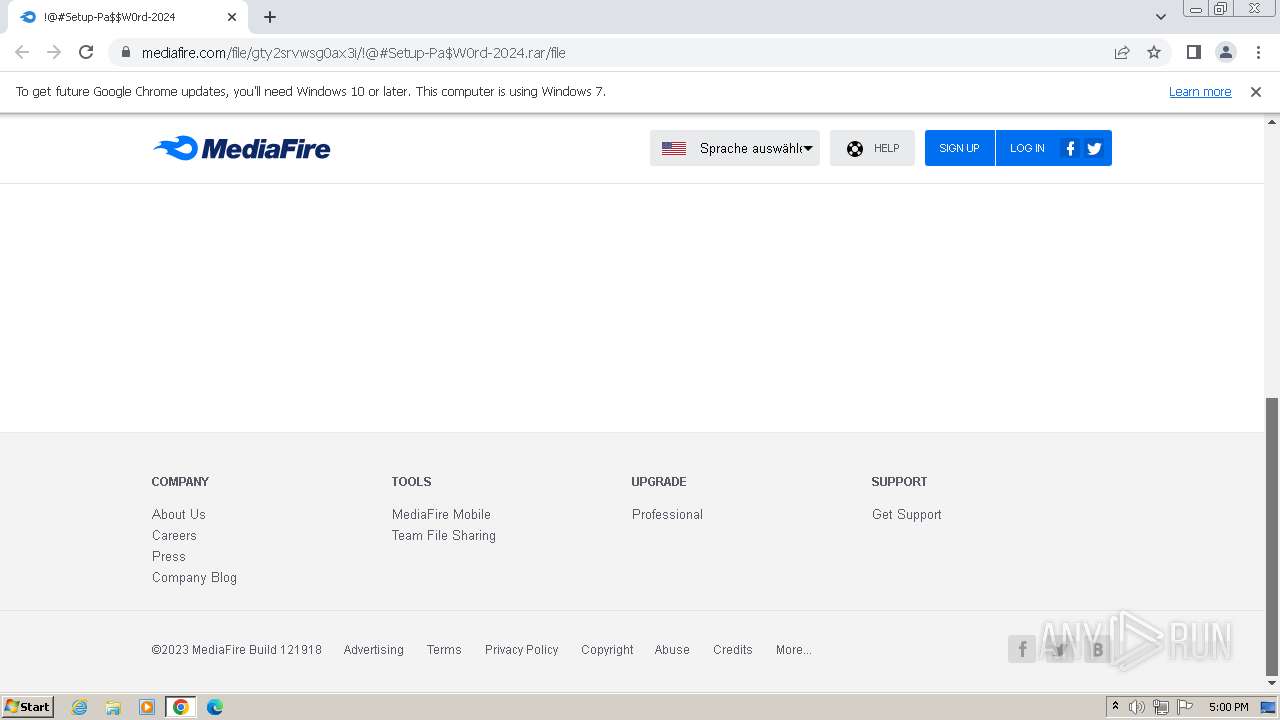Click the network tray icon
The image size is (1280, 720).
(1161, 707)
